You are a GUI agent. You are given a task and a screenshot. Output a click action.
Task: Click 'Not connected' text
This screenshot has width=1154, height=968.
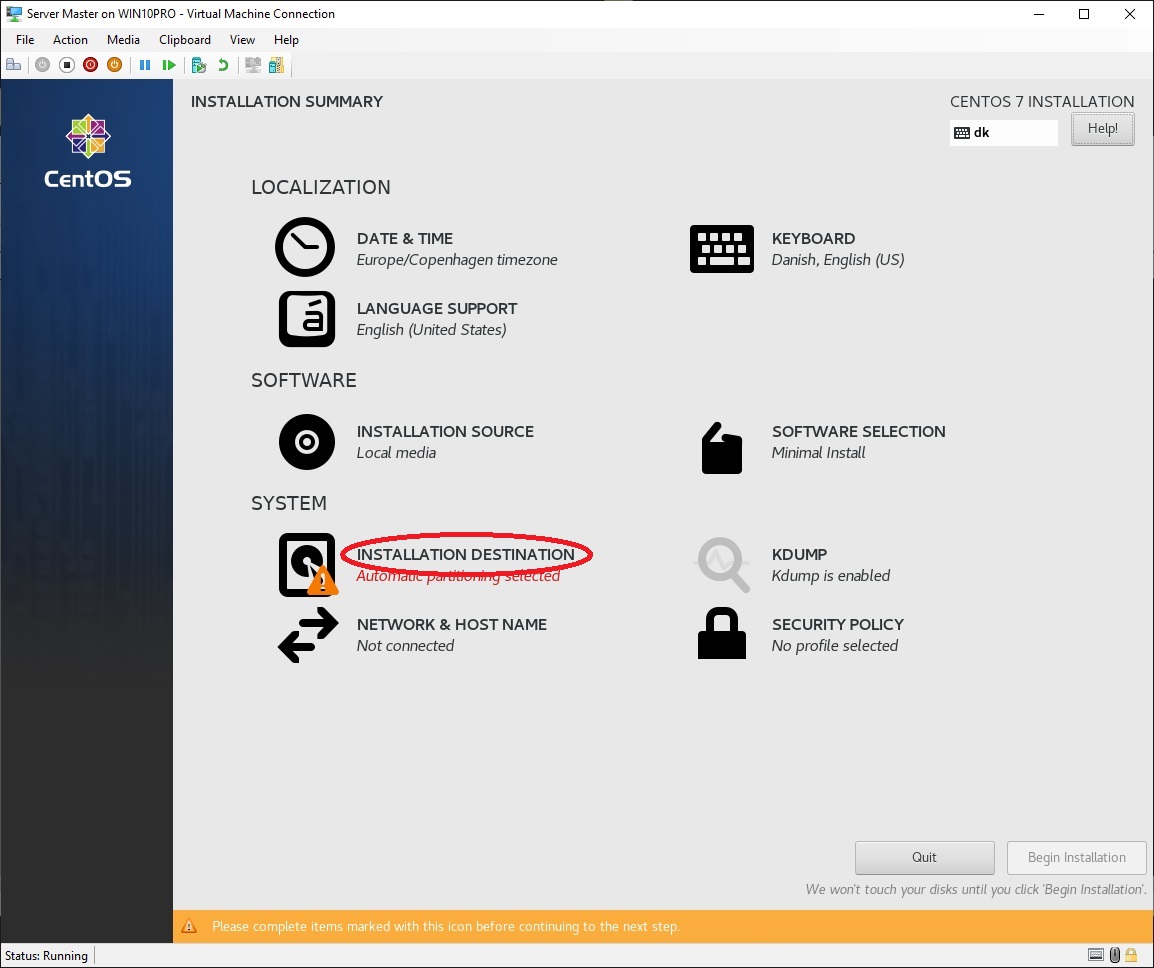click(x=405, y=646)
